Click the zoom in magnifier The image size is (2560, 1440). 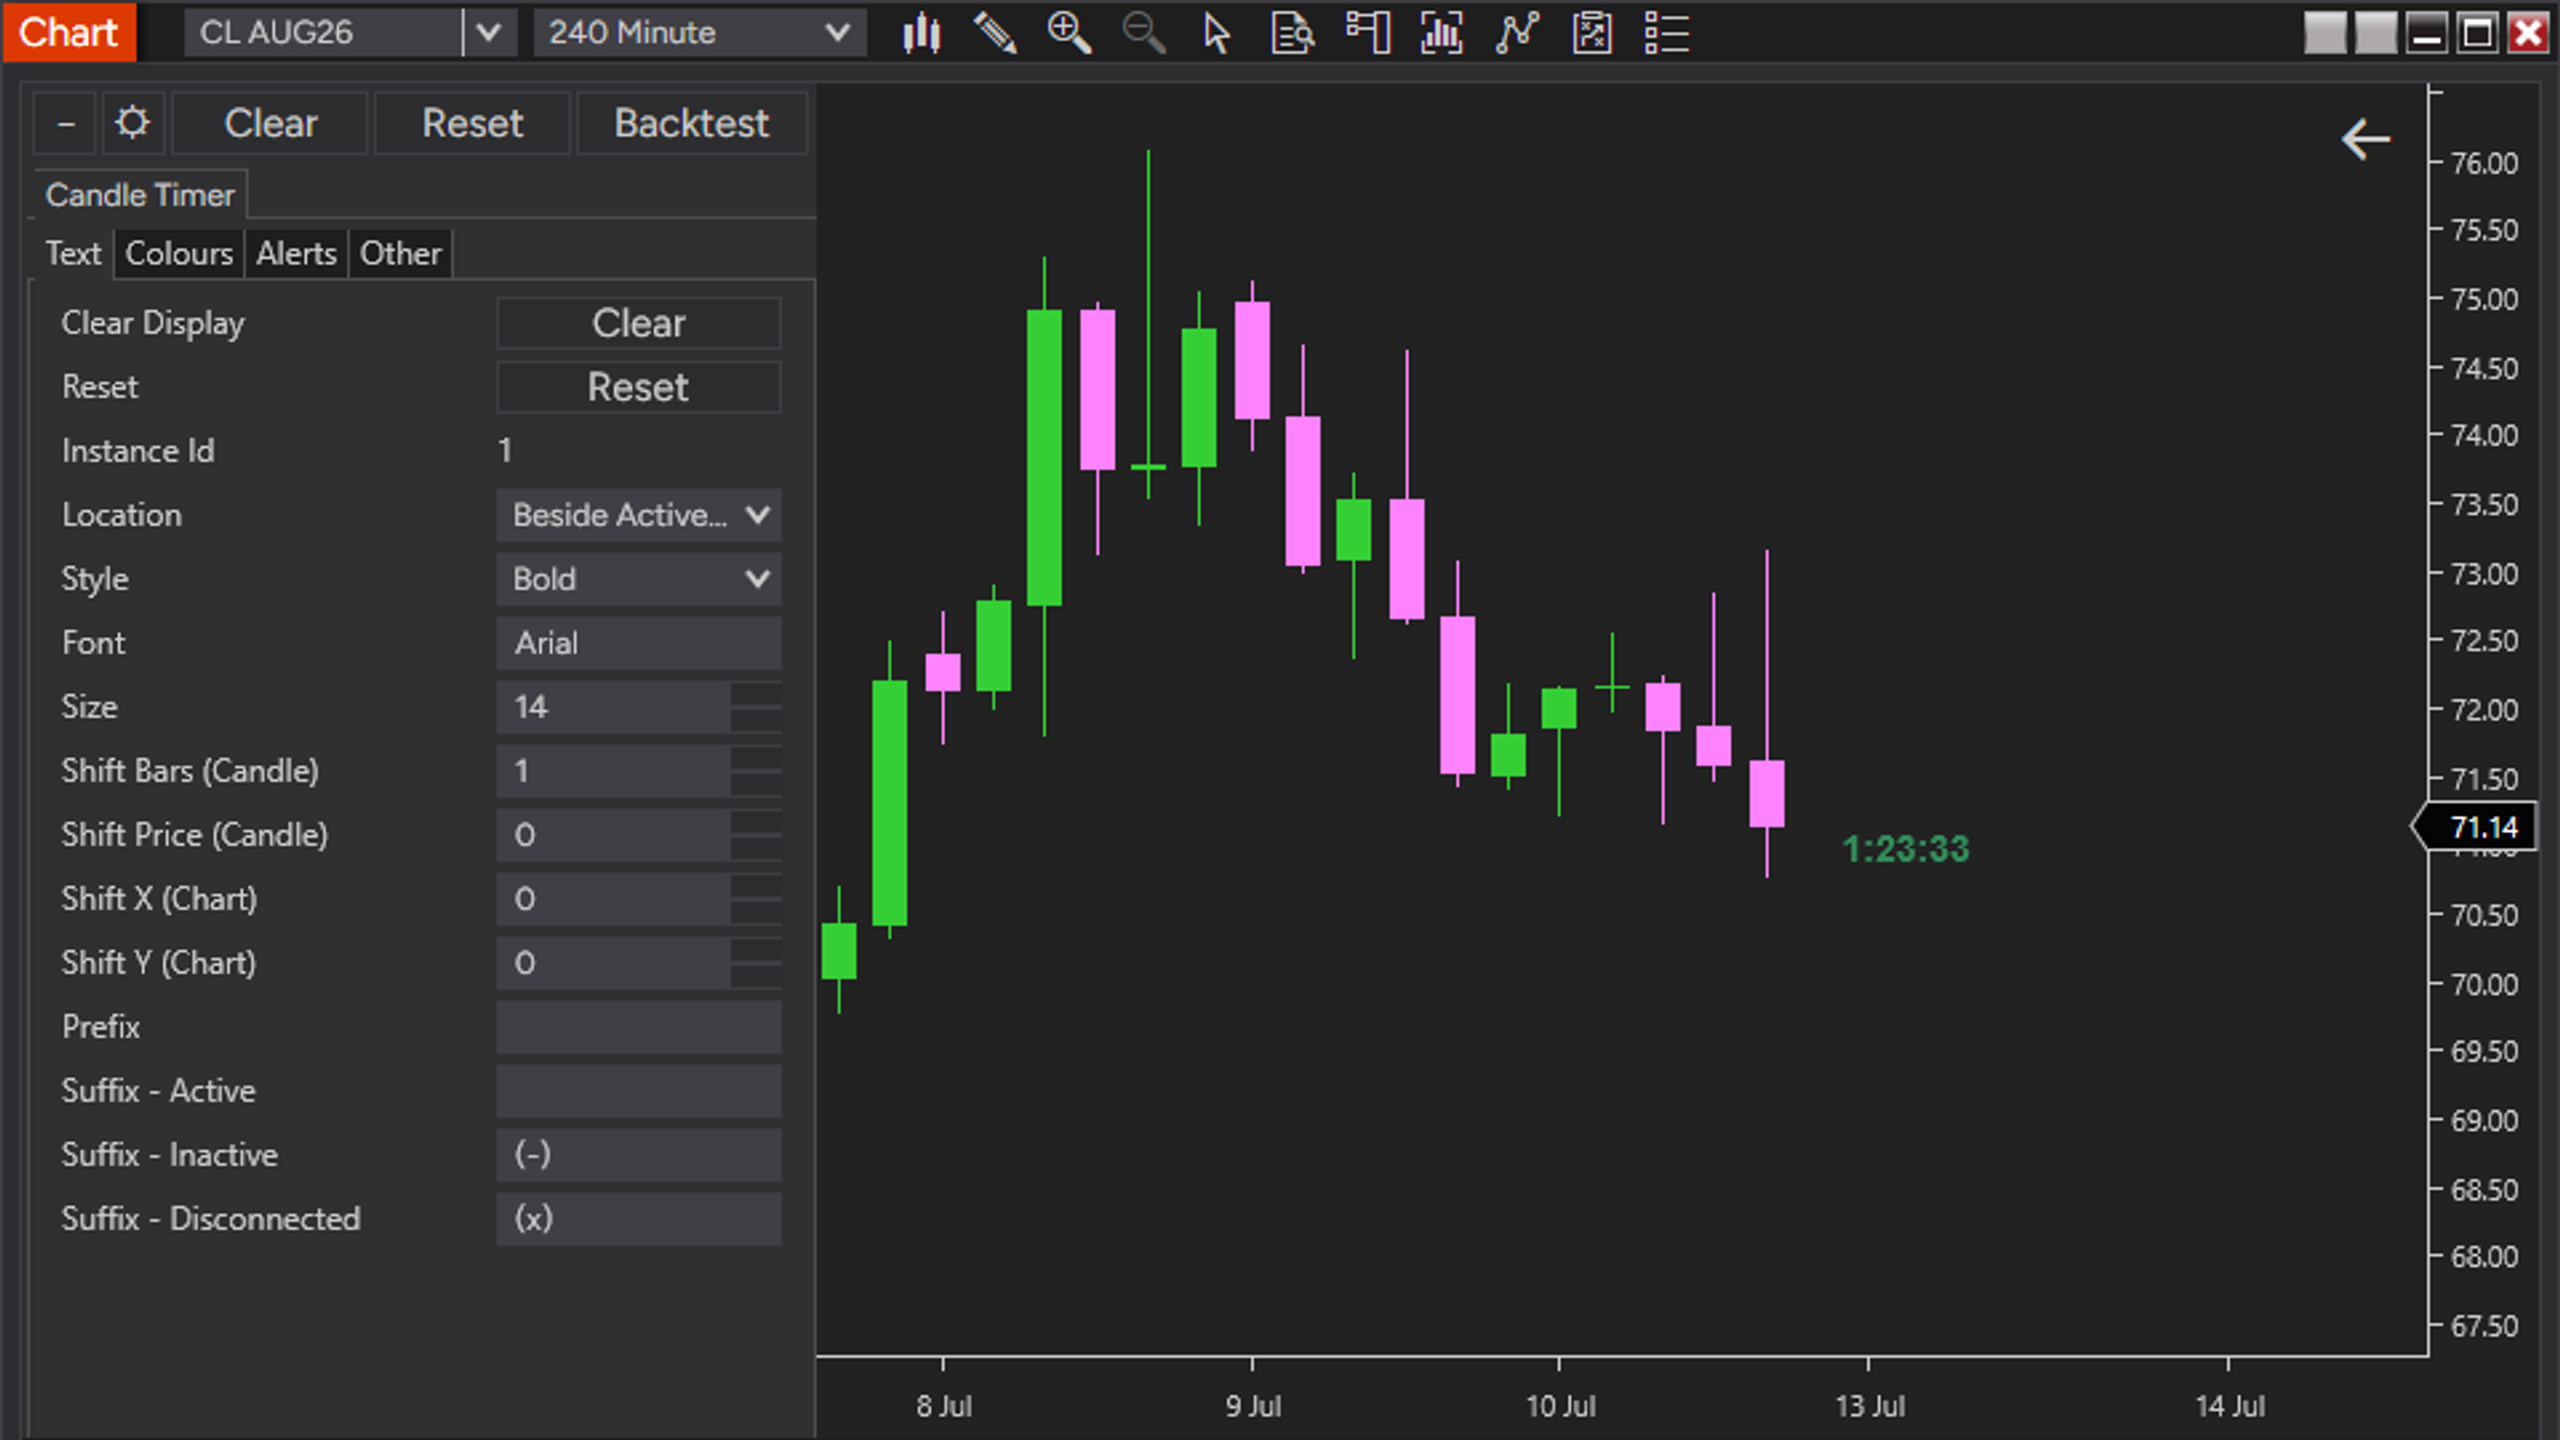click(x=1069, y=33)
